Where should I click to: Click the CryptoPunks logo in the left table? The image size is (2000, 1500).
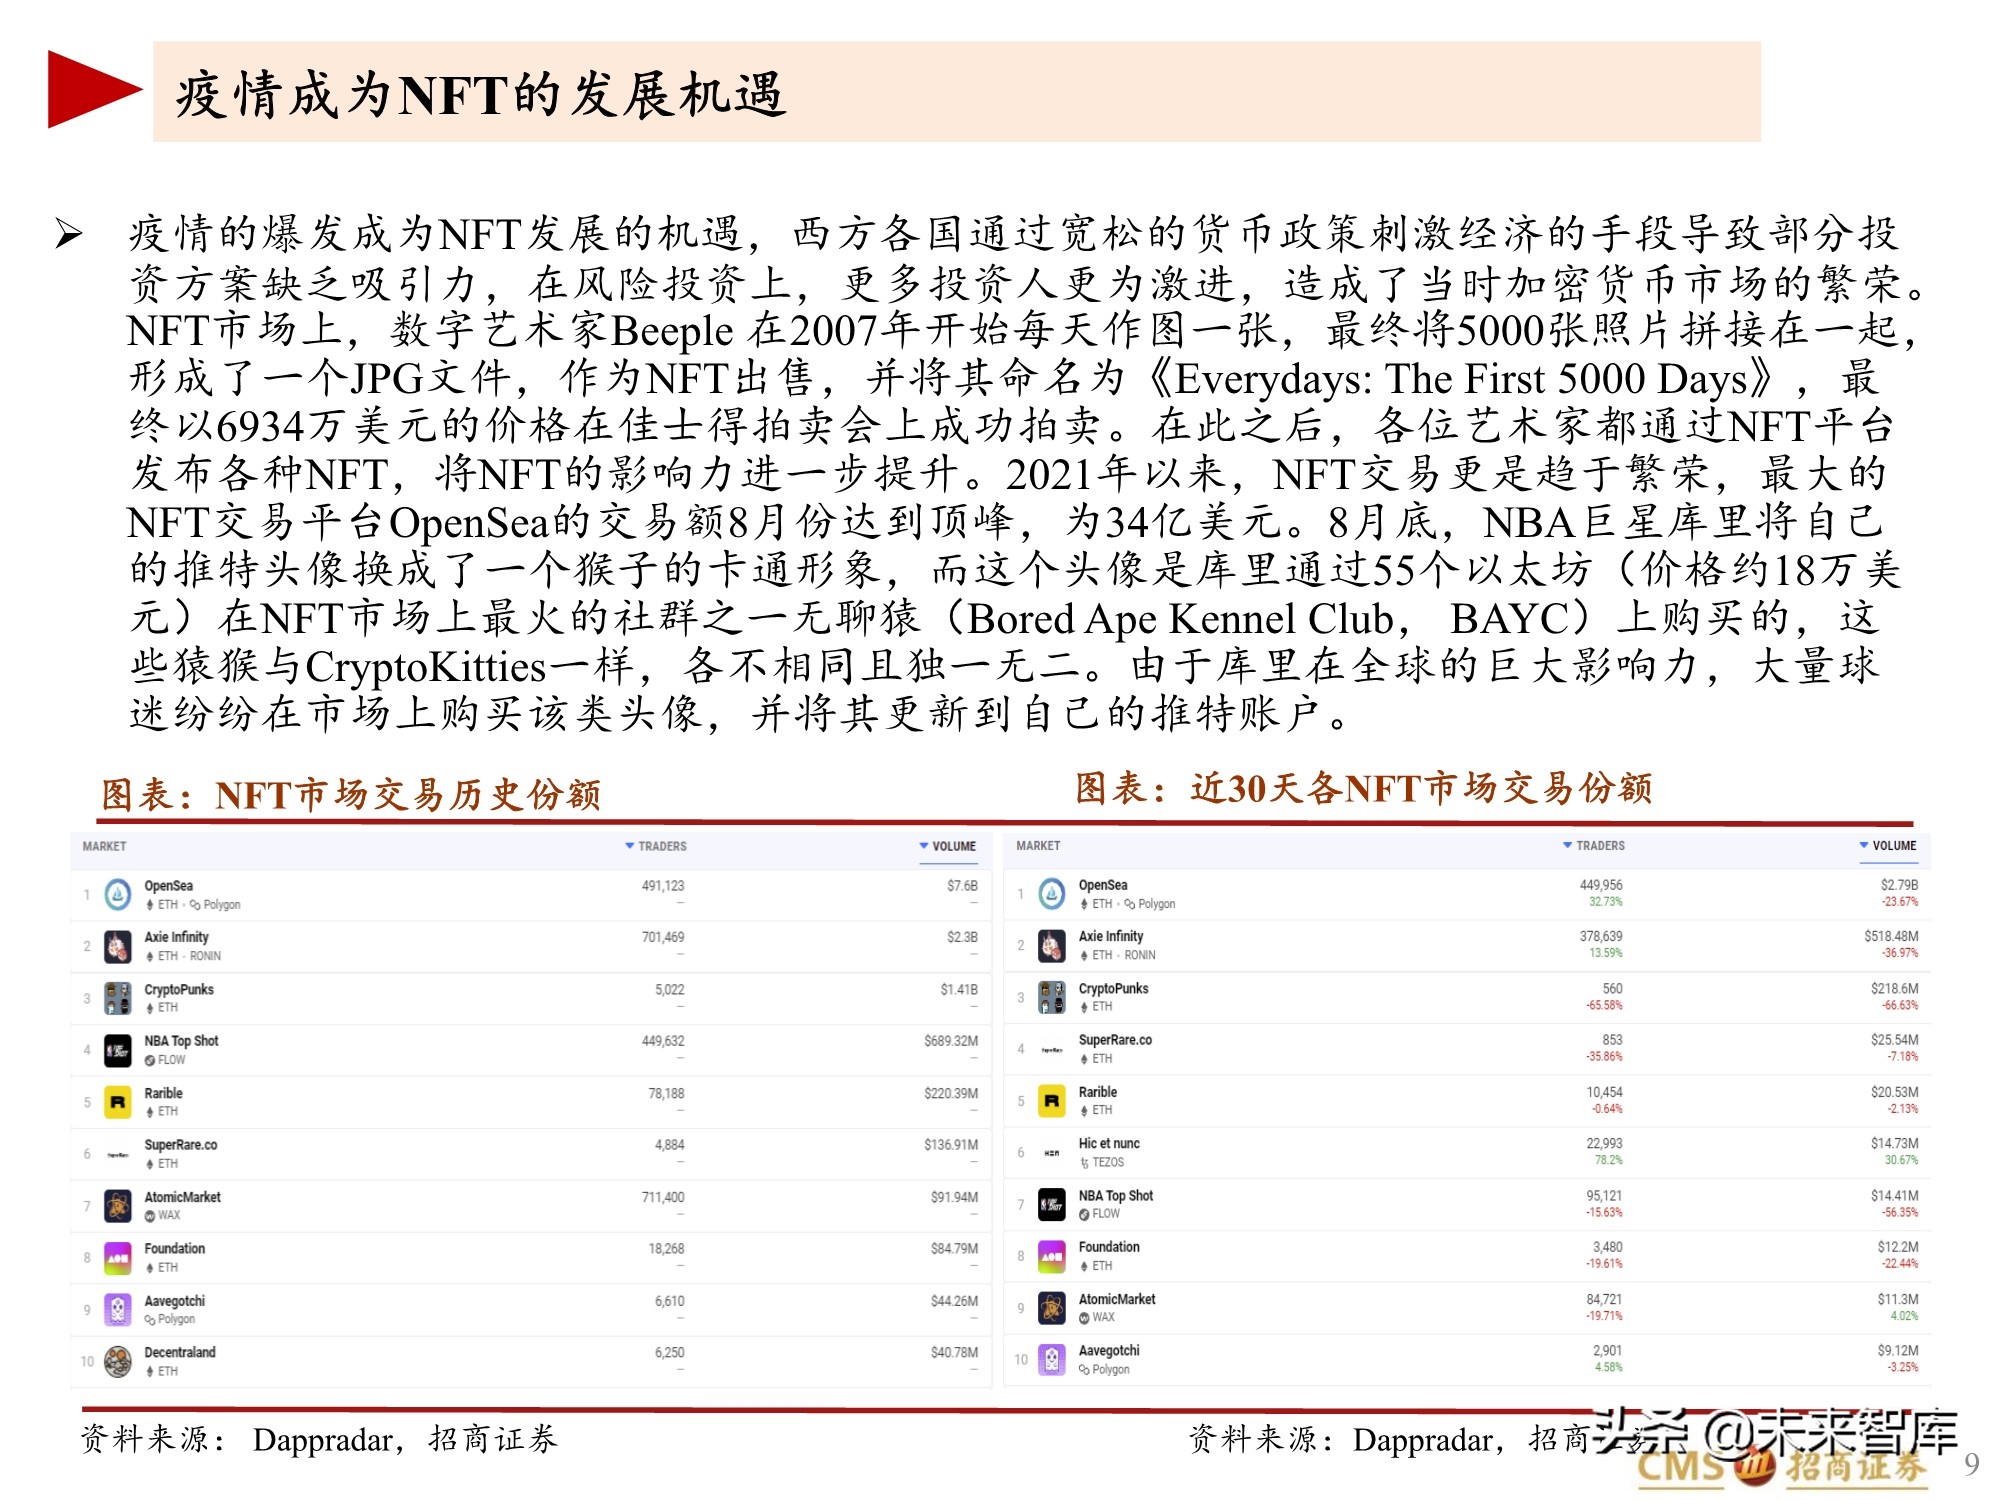pyautogui.click(x=118, y=998)
